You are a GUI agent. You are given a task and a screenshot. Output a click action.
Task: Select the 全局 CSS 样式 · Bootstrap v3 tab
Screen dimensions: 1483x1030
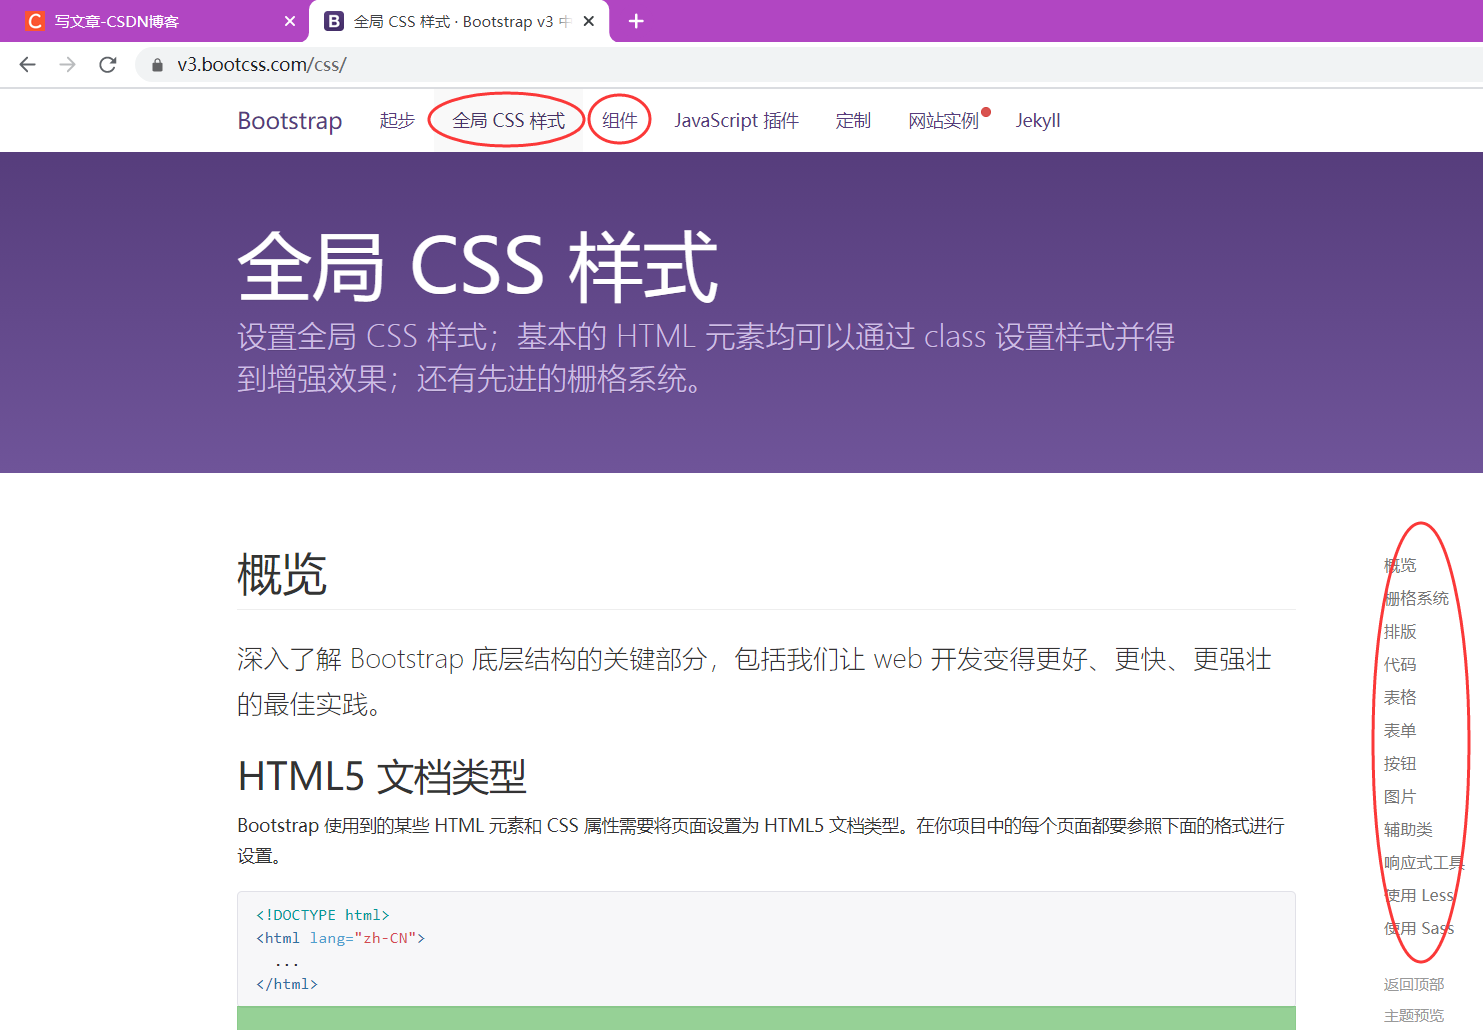tap(460, 21)
